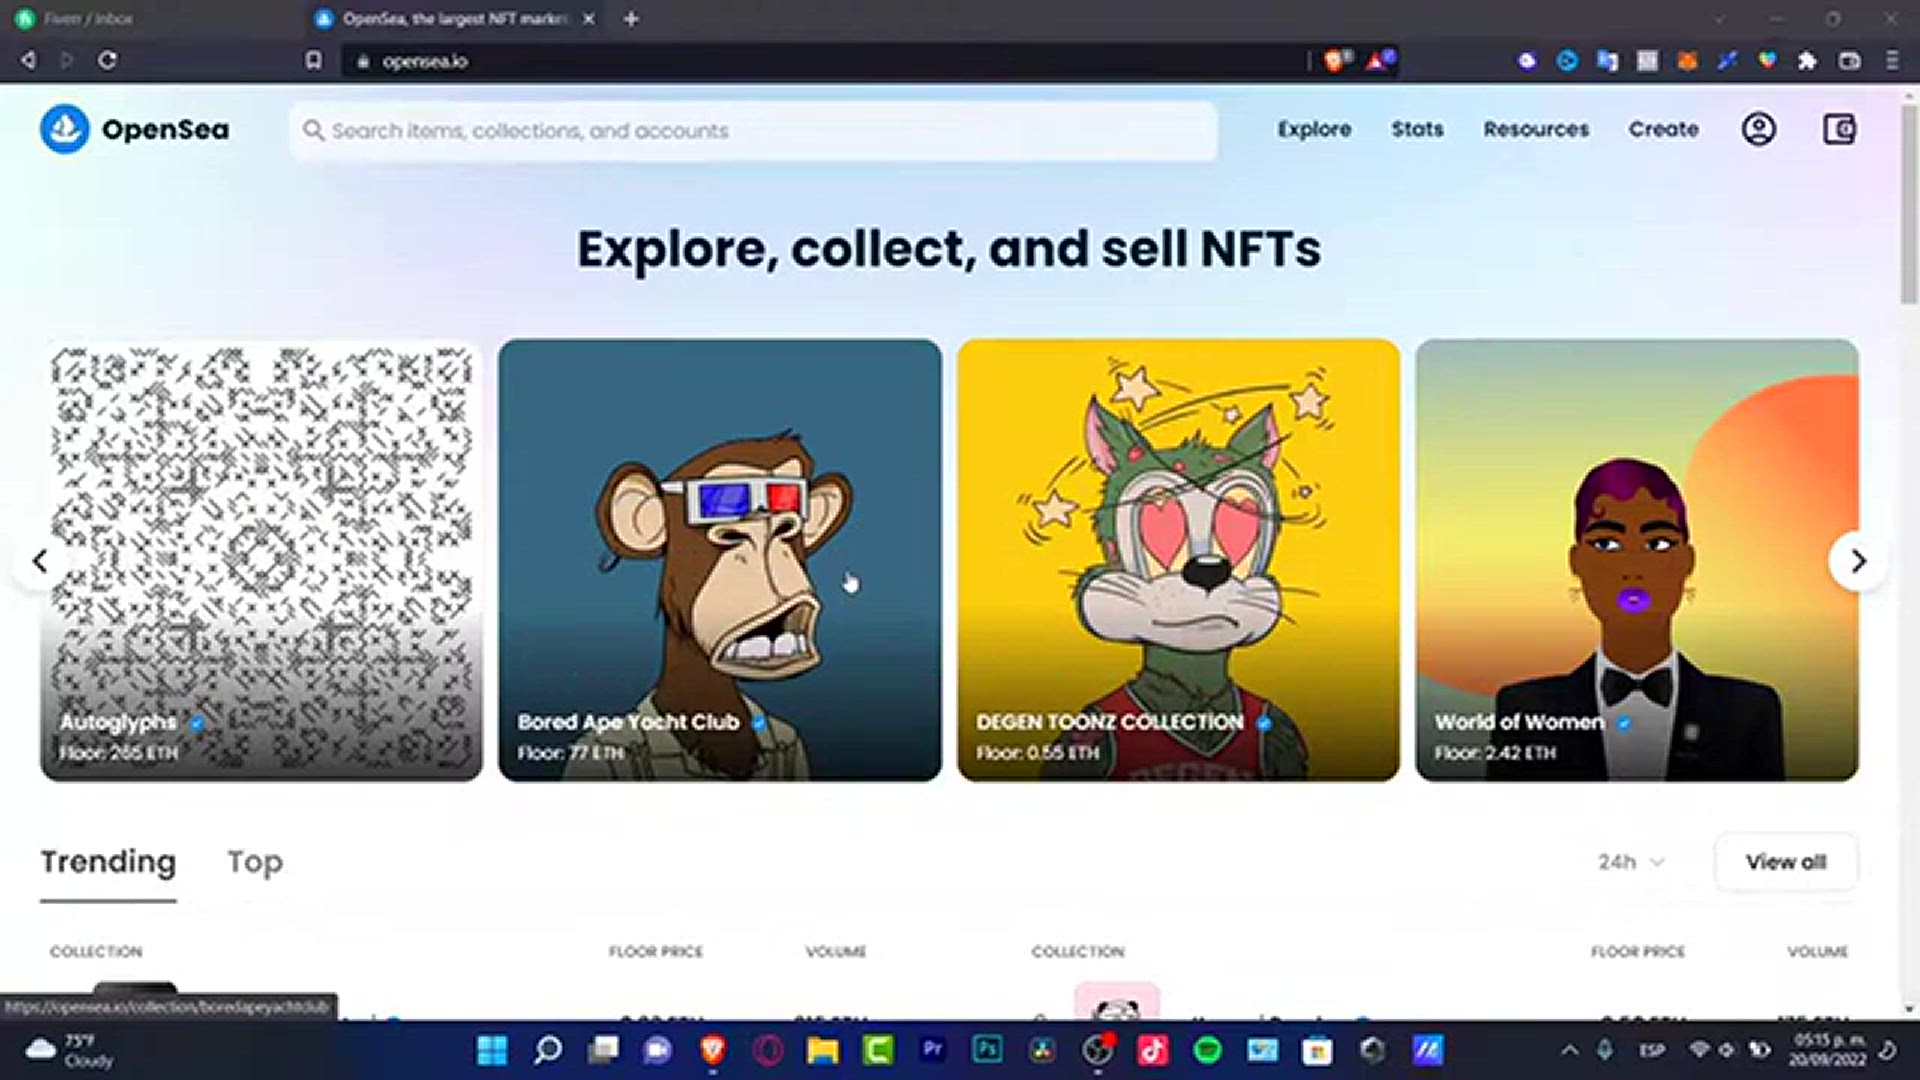This screenshot has height=1080, width=1920.
Task: Open Microsoft Store from taskbar
Action: (1317, 1050)
